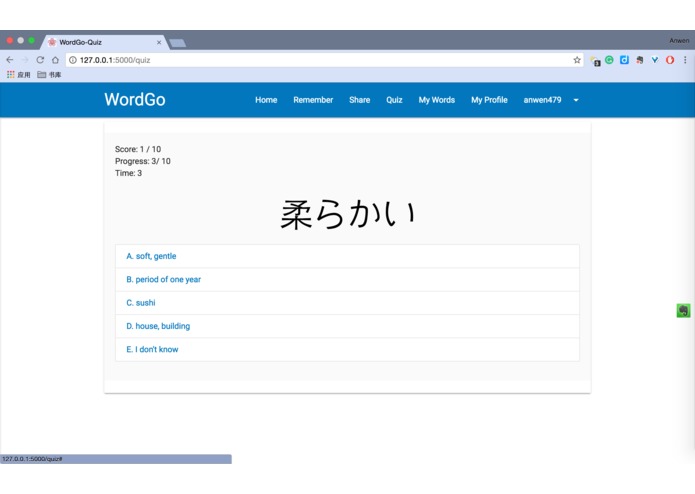Open My Words page
Screen dimensions: 695x494
click(x=437, y=100)
